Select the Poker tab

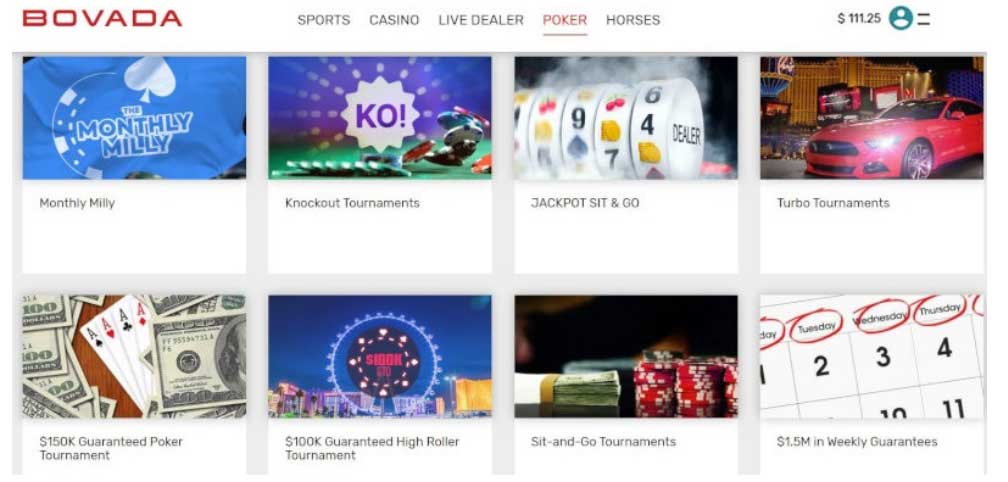tap(565, 20)
